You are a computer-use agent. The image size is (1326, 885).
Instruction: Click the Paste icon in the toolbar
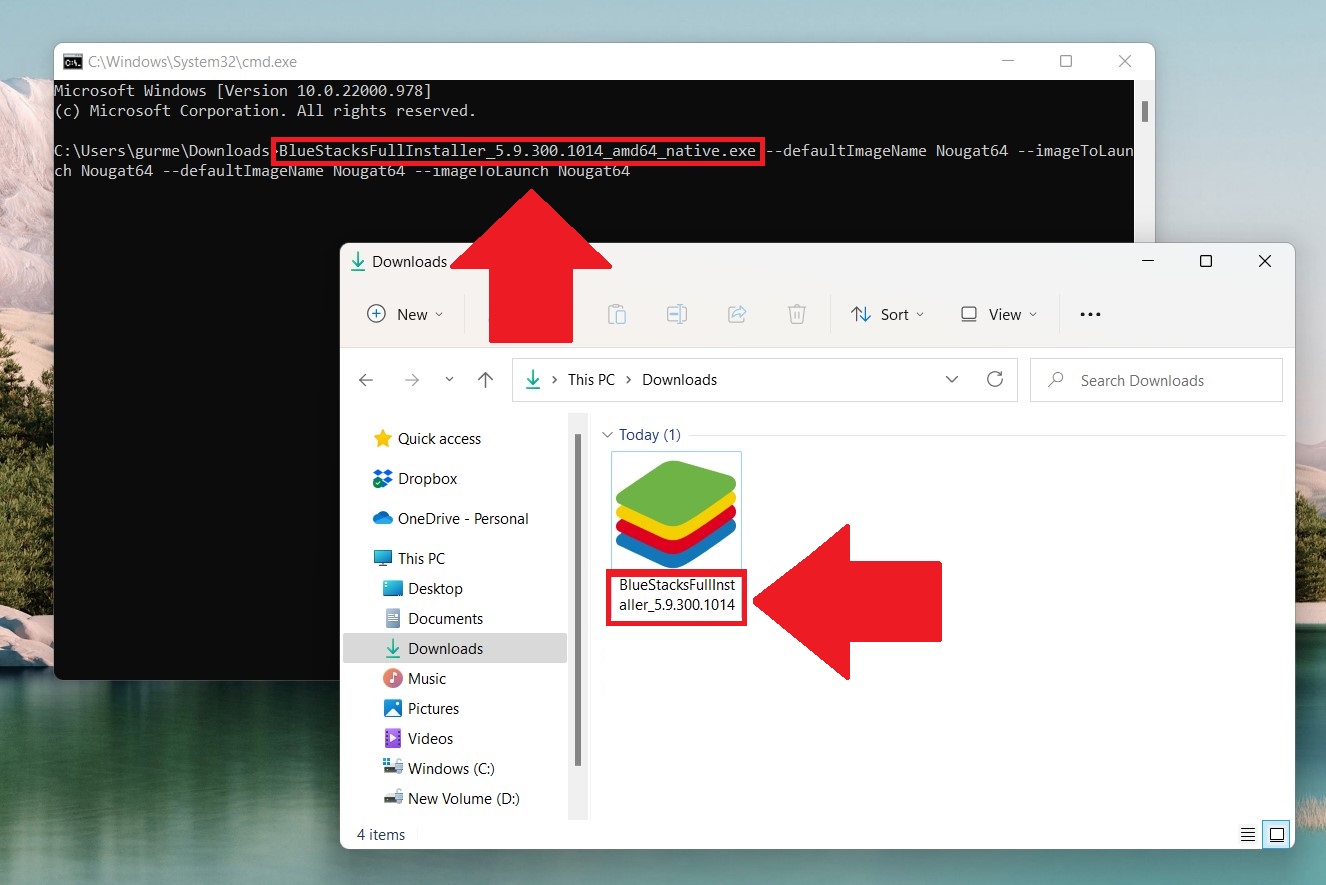(x=616, y=314)
